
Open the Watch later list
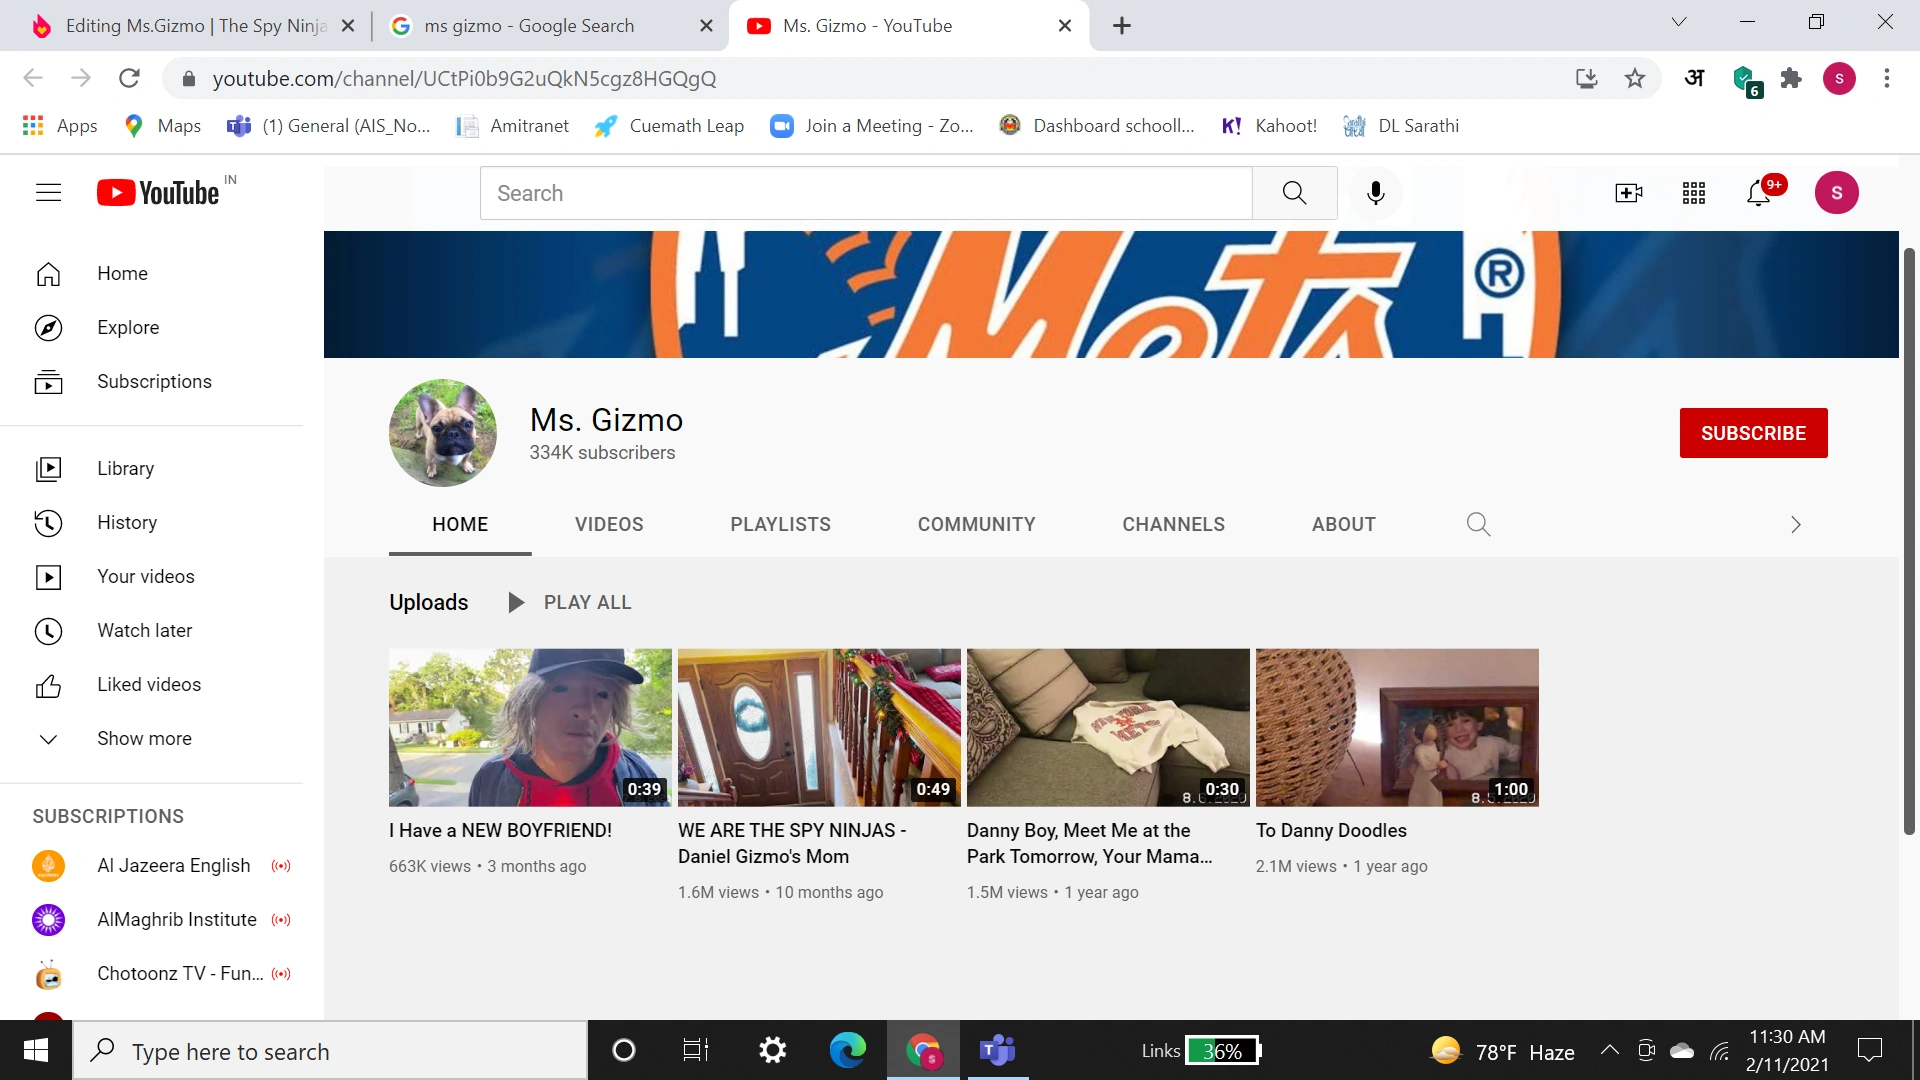[x=144, y=630]
